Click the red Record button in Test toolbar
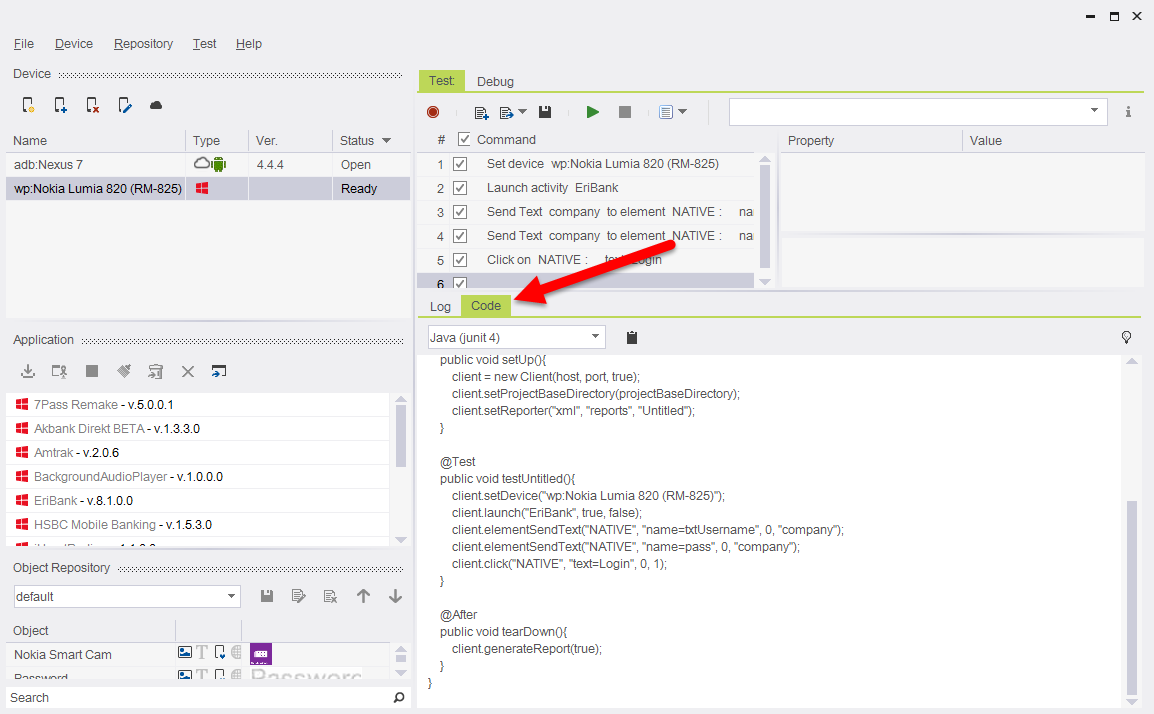 pos(433,112)
